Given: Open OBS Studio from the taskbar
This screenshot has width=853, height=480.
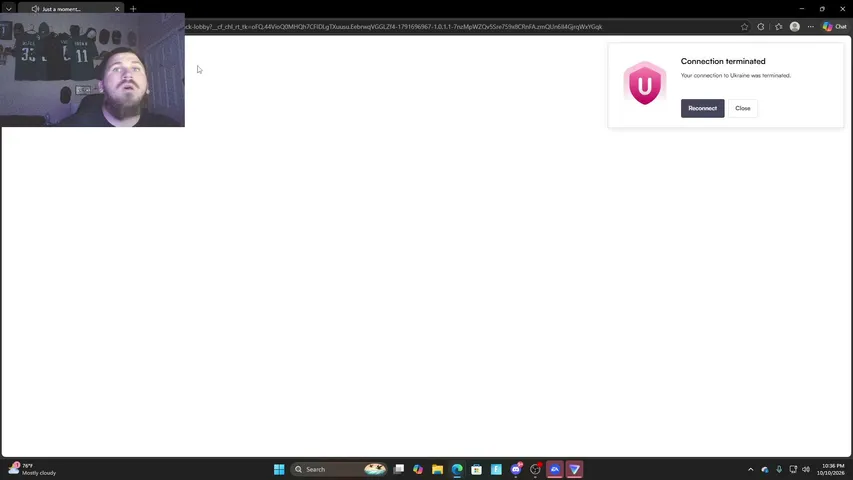Looking at the screenshot, I should coord(535,469).
